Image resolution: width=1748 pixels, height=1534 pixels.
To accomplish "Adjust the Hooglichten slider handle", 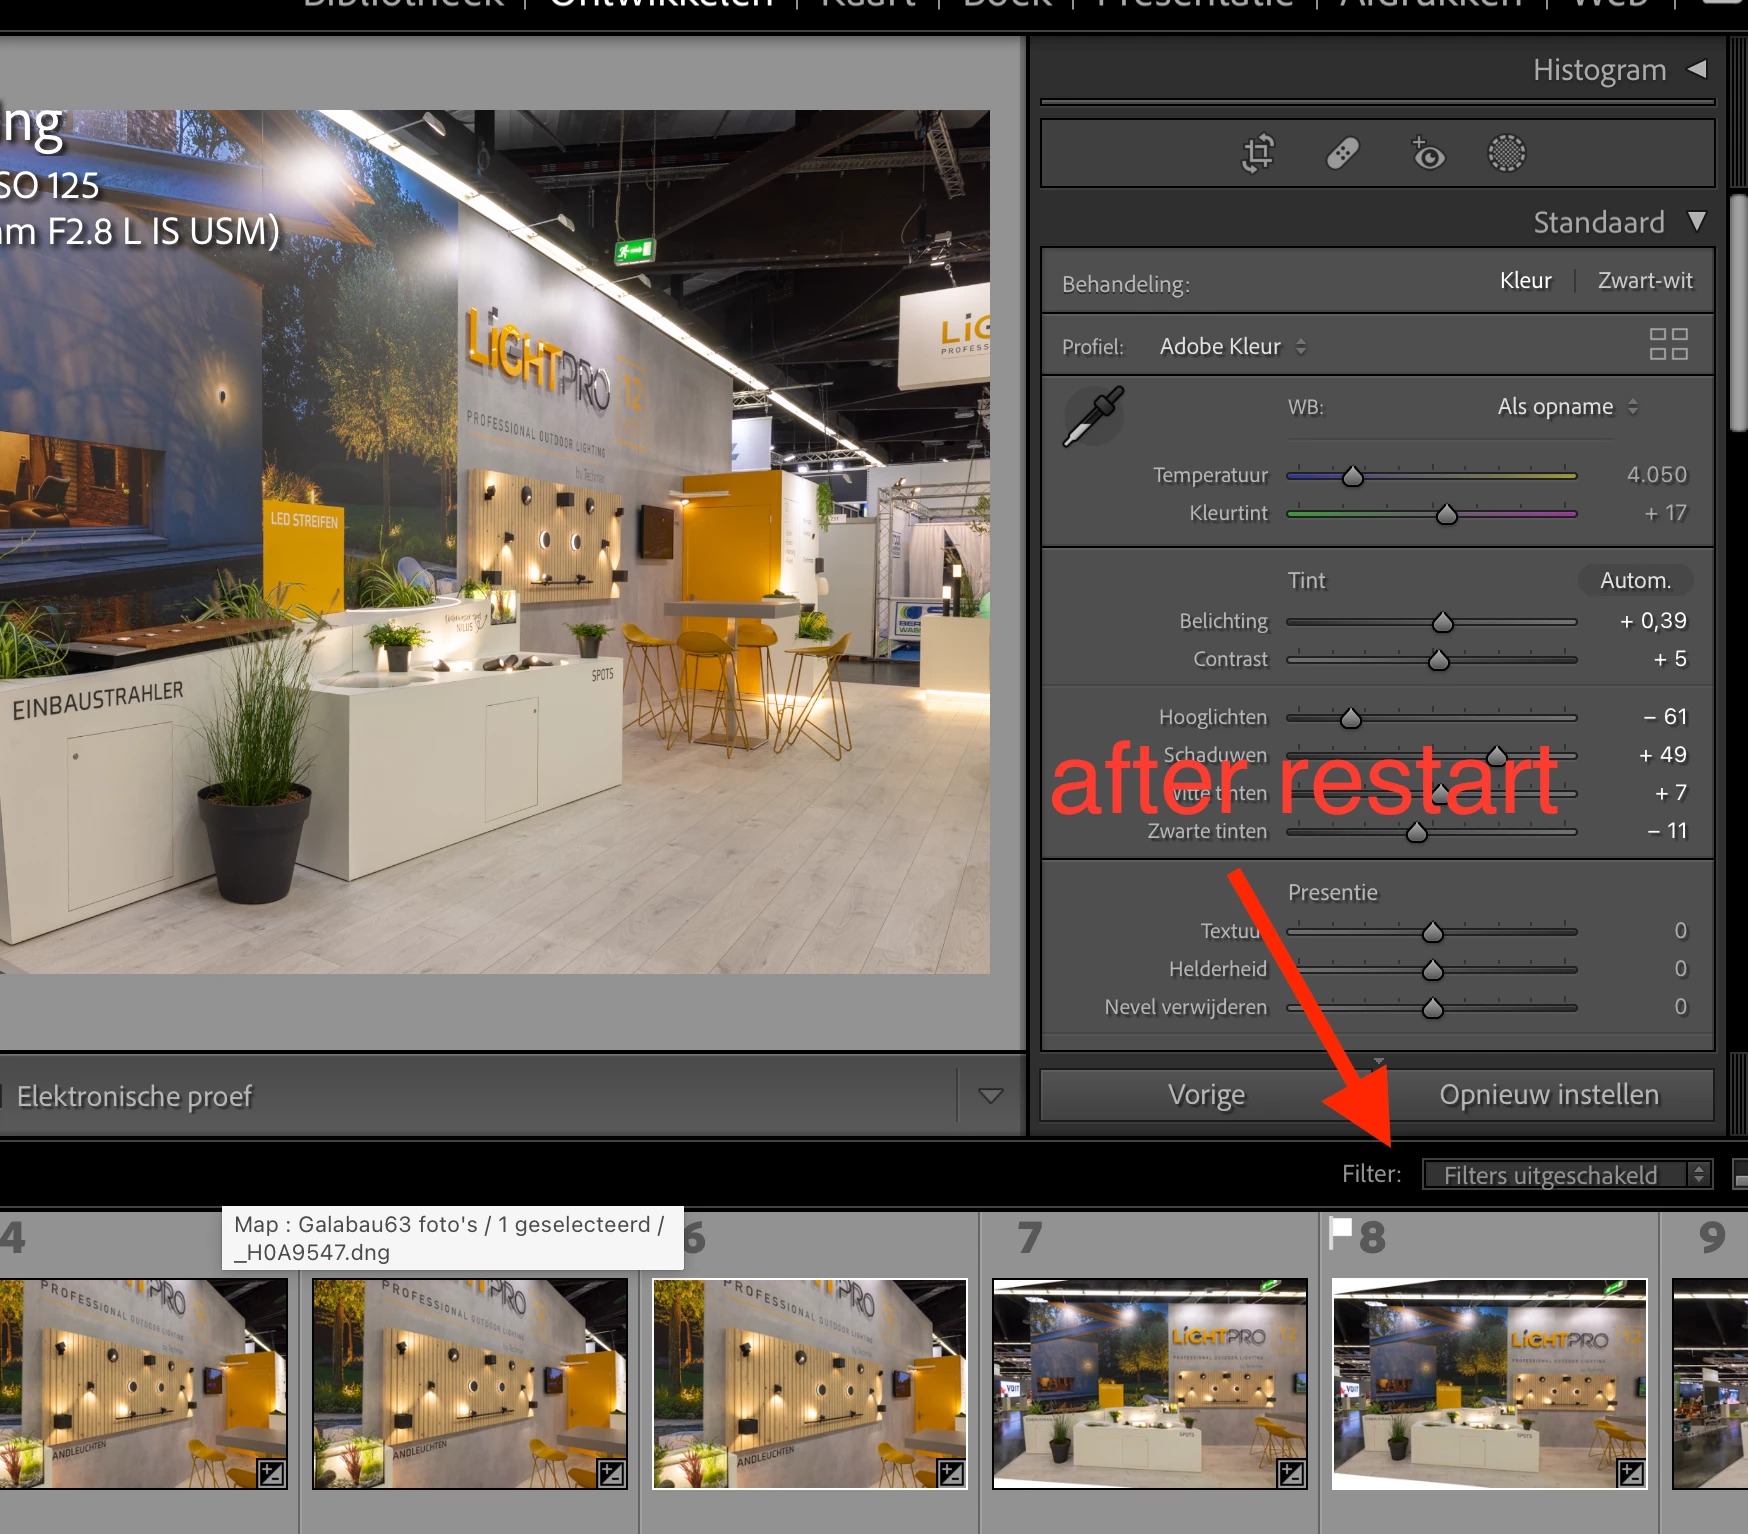I will coord(1351,718).
